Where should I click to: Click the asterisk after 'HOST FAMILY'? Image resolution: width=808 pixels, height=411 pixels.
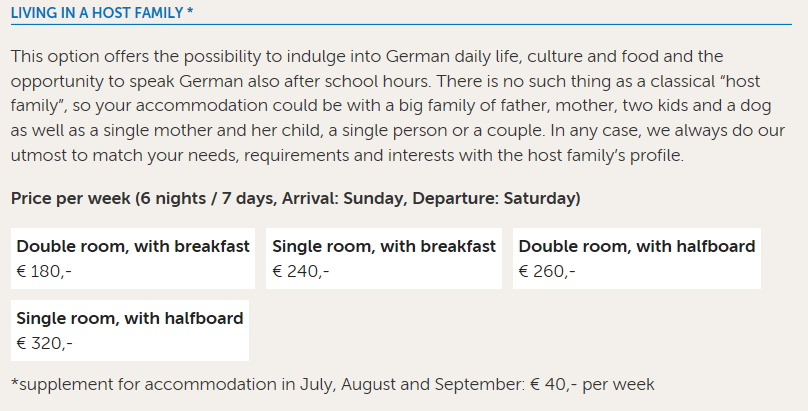pyautogui.click(x=190, y=10)
